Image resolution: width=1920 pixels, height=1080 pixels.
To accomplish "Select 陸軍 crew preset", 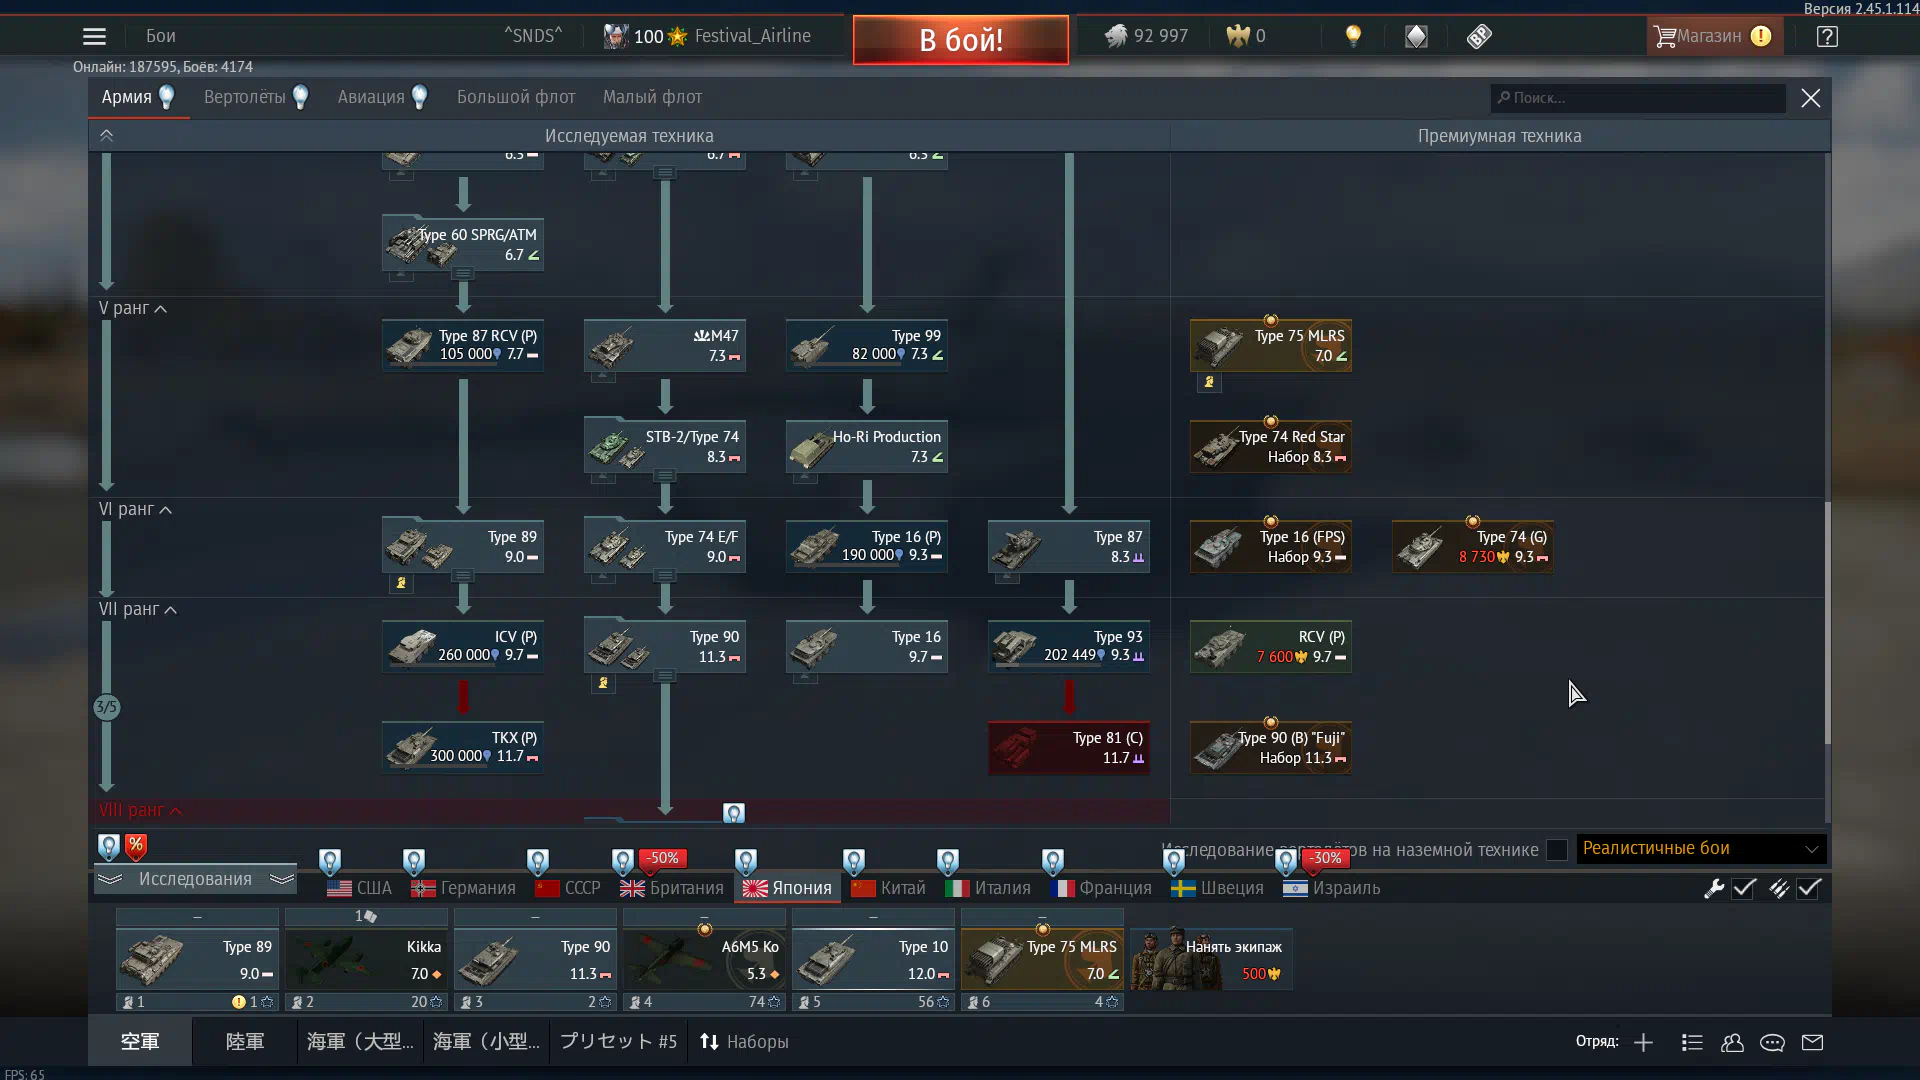I will click(245, 1042).
